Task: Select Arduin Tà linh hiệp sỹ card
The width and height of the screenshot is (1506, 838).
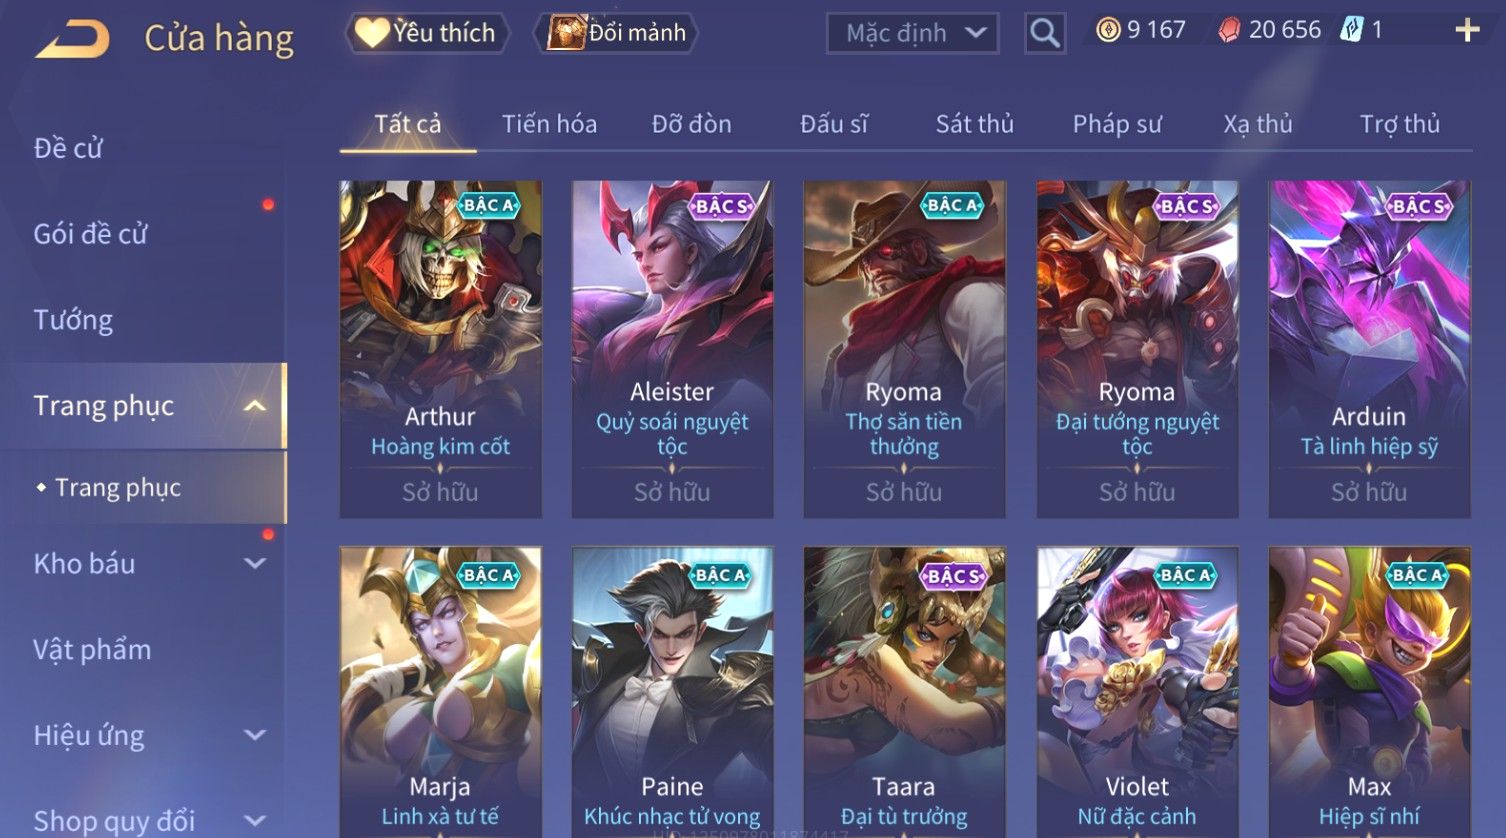Action: point(1369,349)
